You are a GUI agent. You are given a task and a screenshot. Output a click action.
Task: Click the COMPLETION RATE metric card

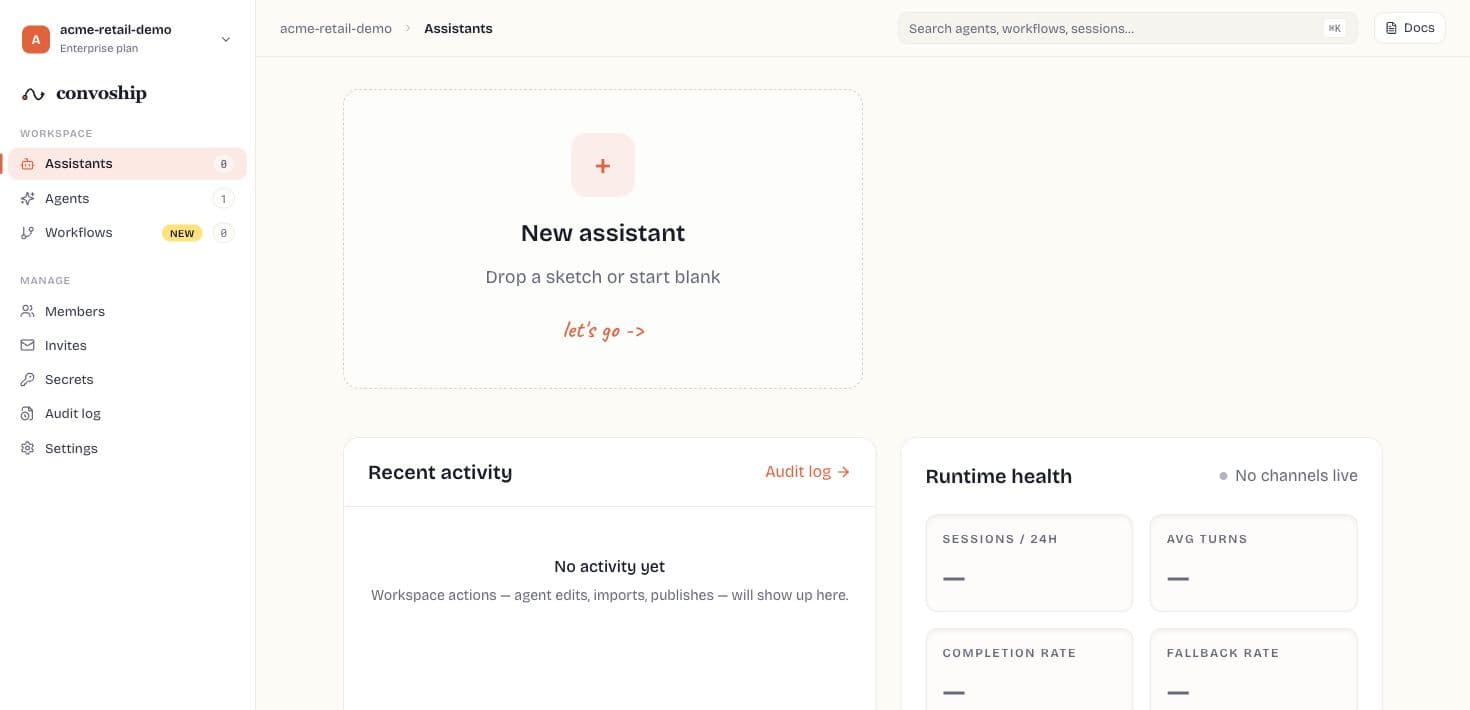click(x=1029, y=670)
